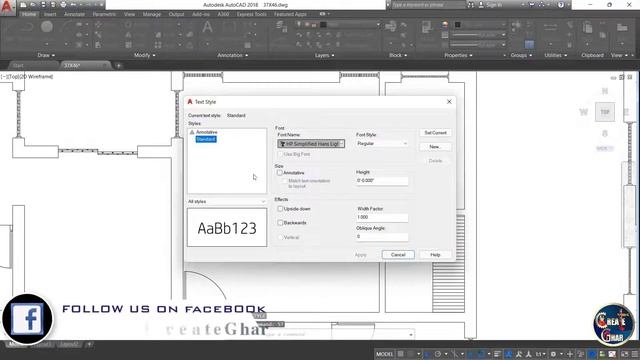
Task: Click the New drawing quick access icon
Action: tap(23, 5)
